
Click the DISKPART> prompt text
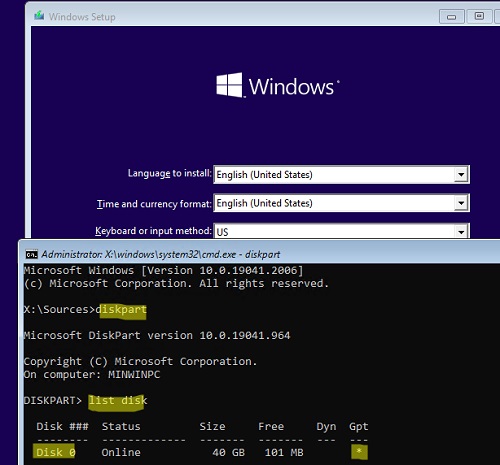click(x=53, y=400)
